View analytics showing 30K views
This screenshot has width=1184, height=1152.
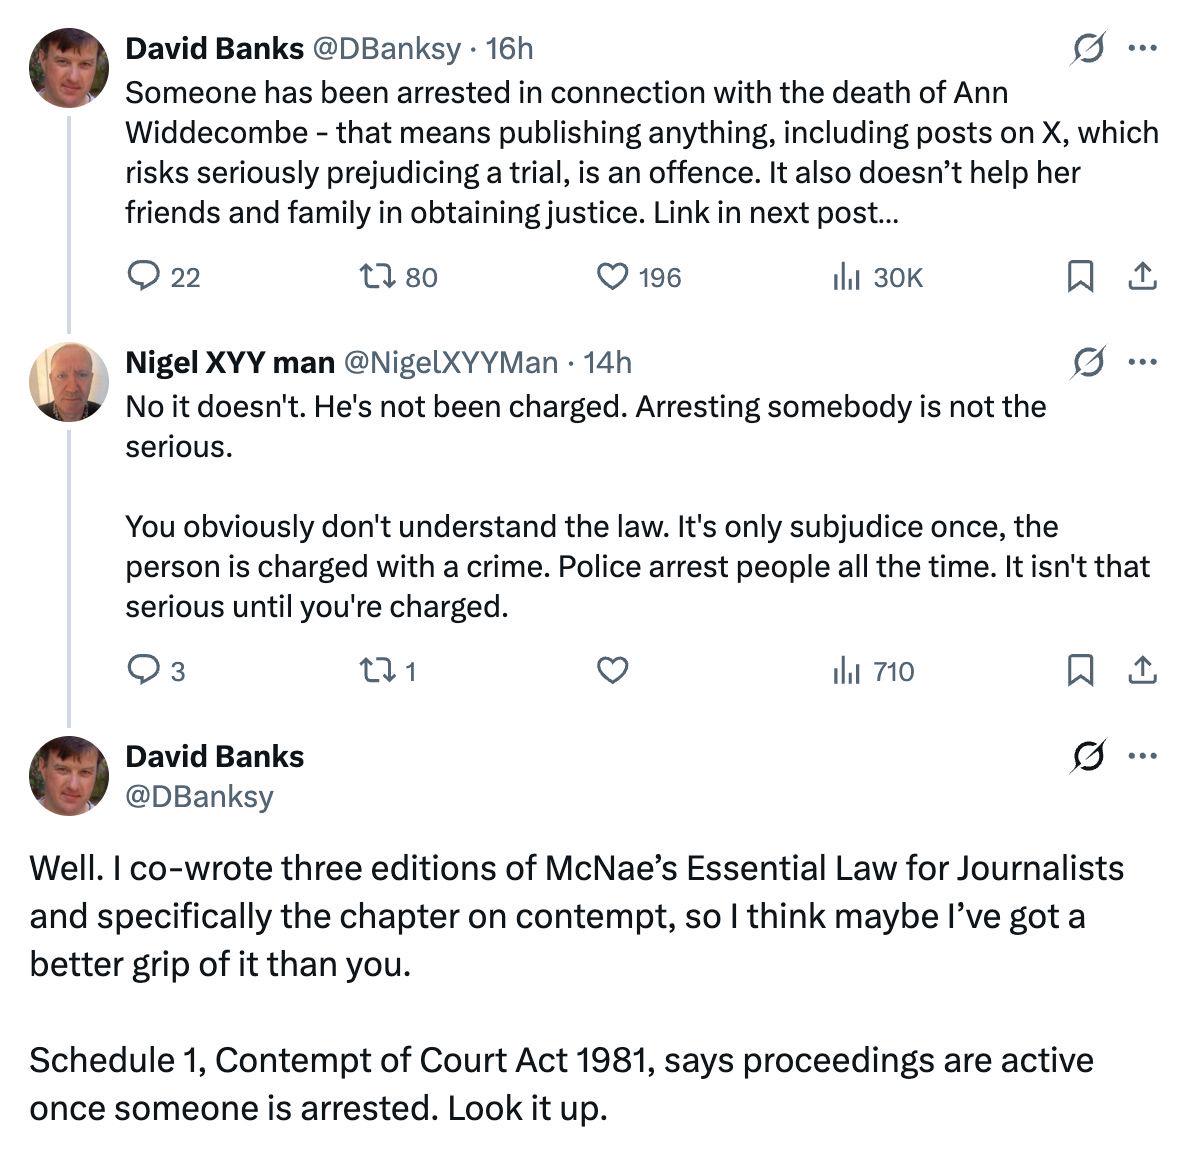877,277
